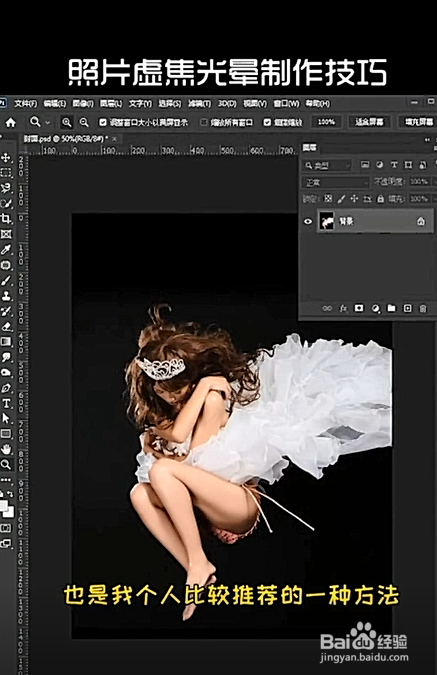The image size is (437, 675).
Task: Select the Clone Stamp tool
Action: [6, 296]
